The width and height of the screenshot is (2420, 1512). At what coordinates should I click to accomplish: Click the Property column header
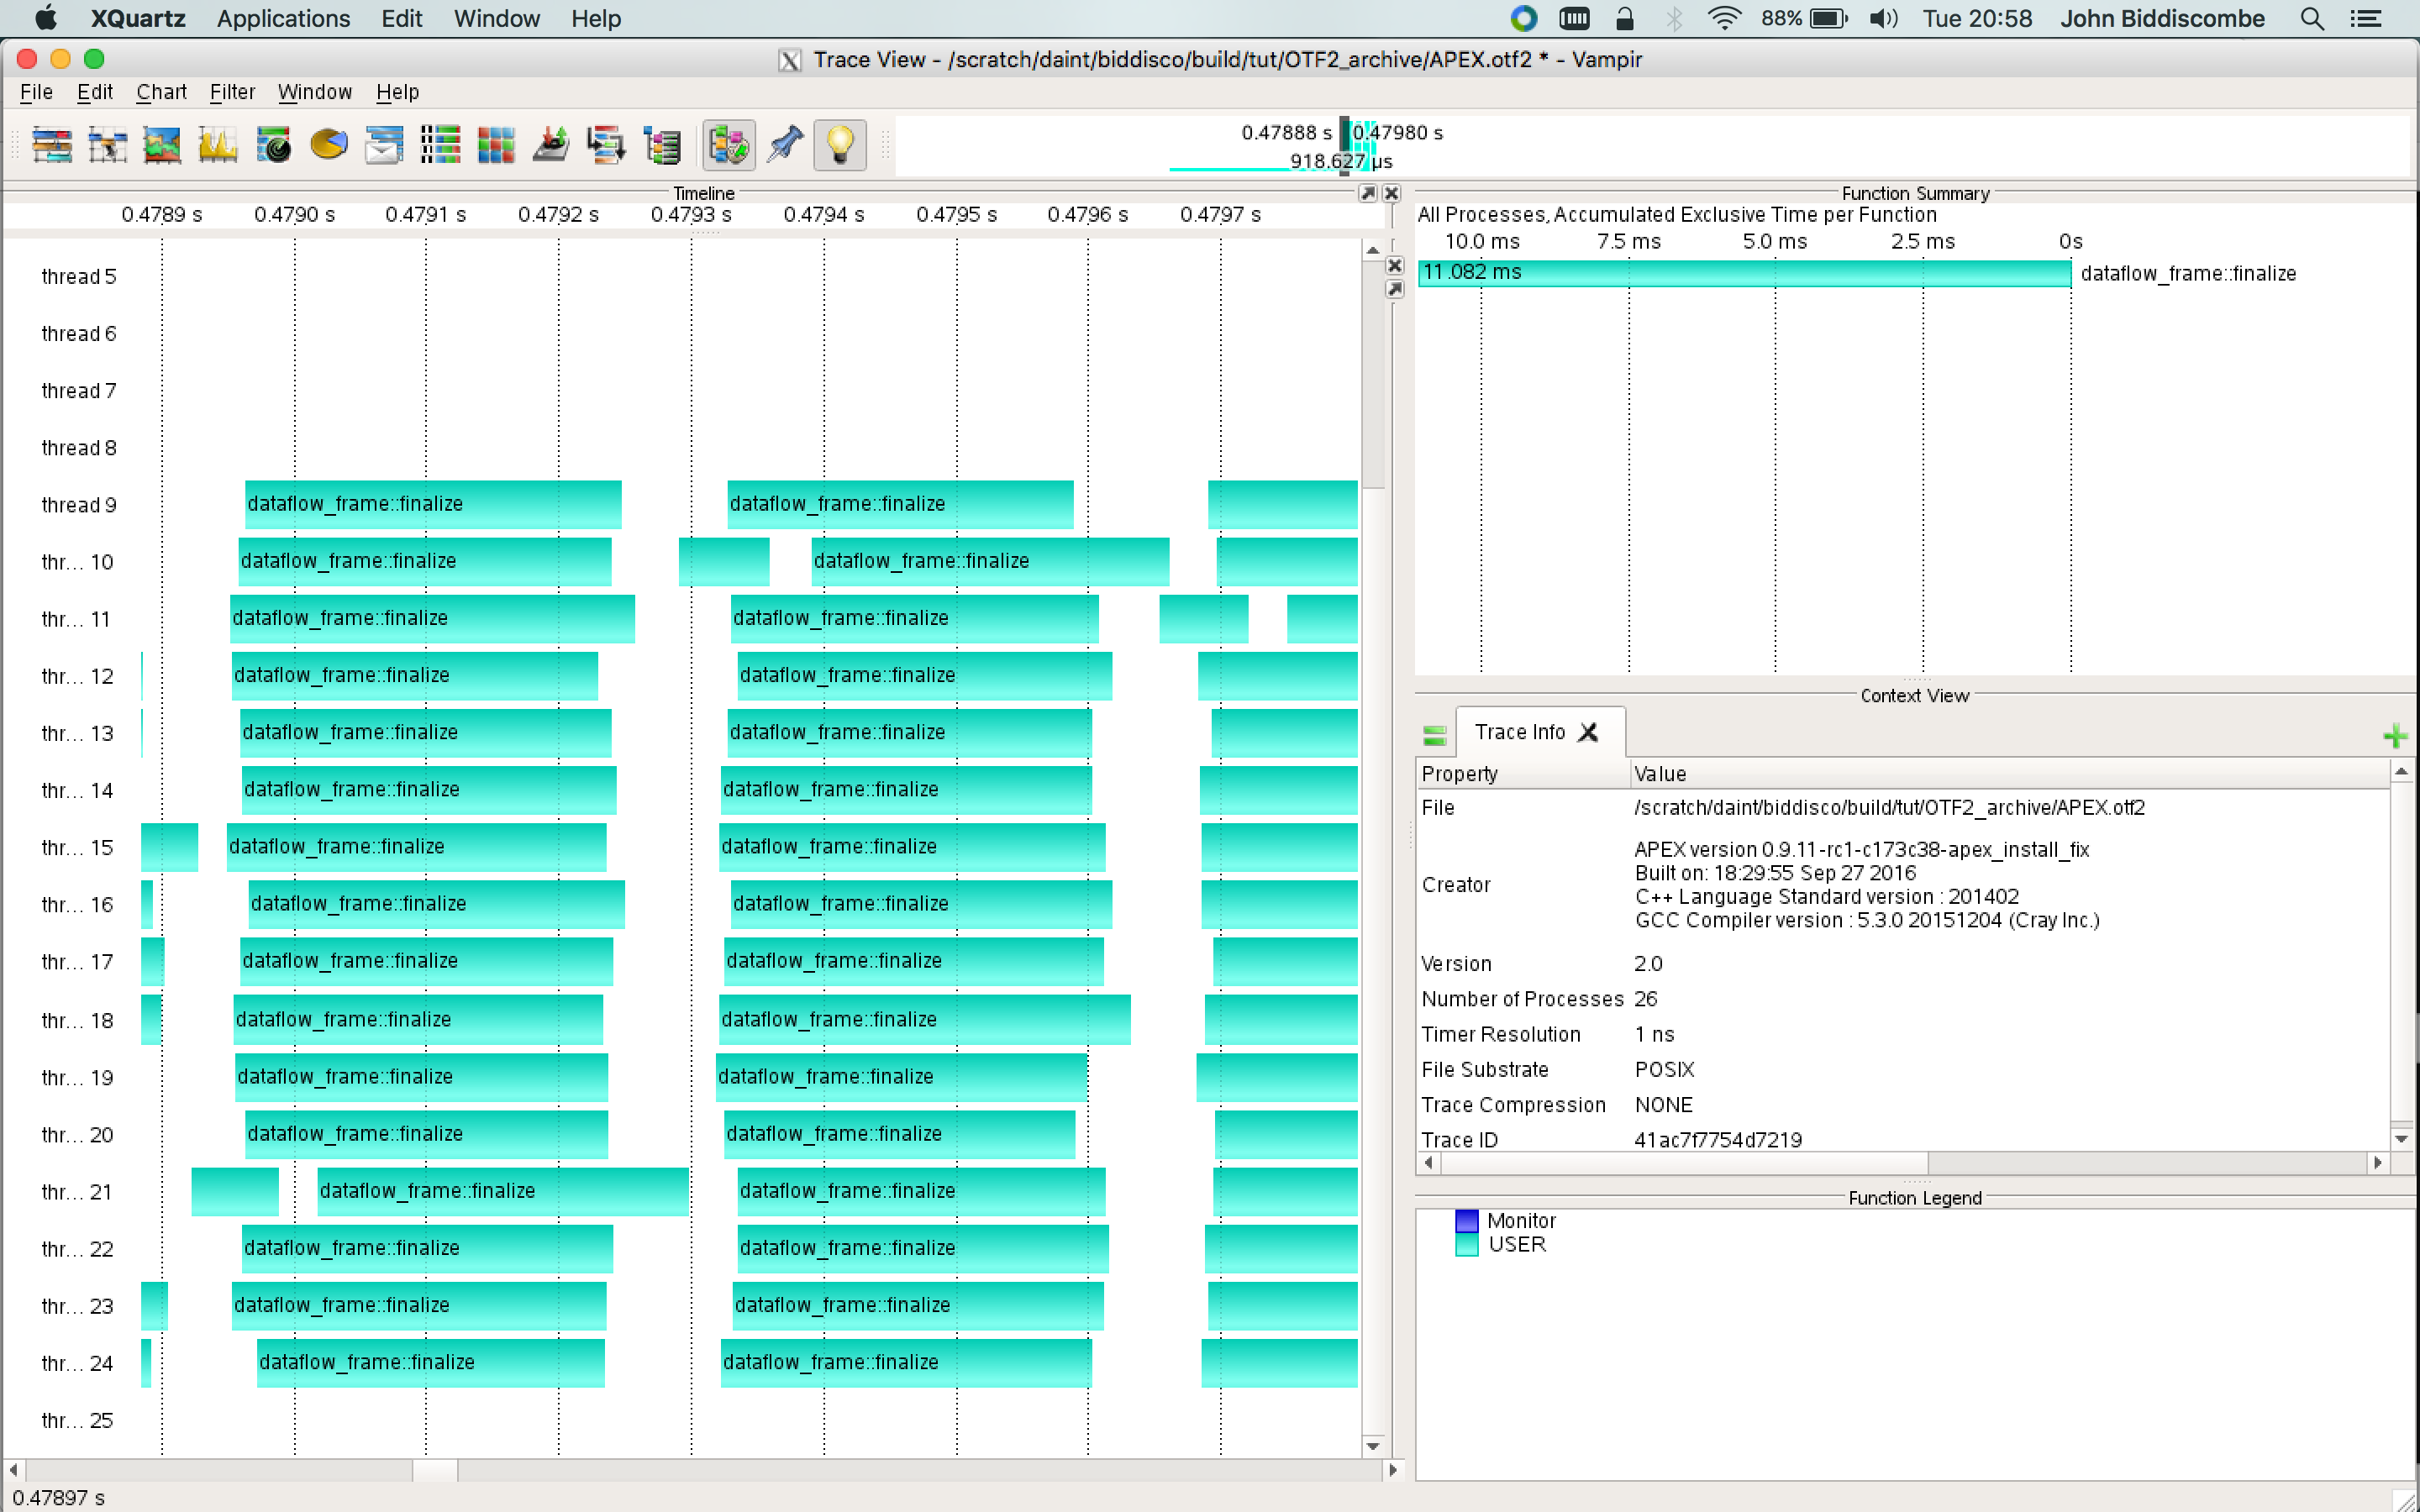click(x=1523, y=774)
